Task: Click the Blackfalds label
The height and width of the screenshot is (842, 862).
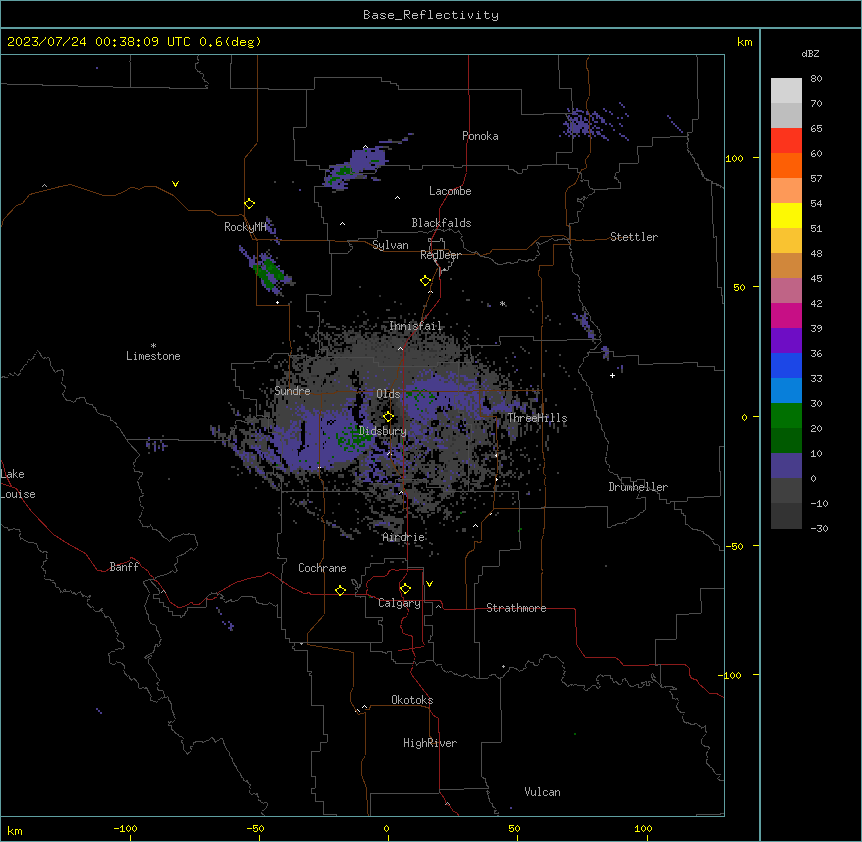Action: coord(441,223)
